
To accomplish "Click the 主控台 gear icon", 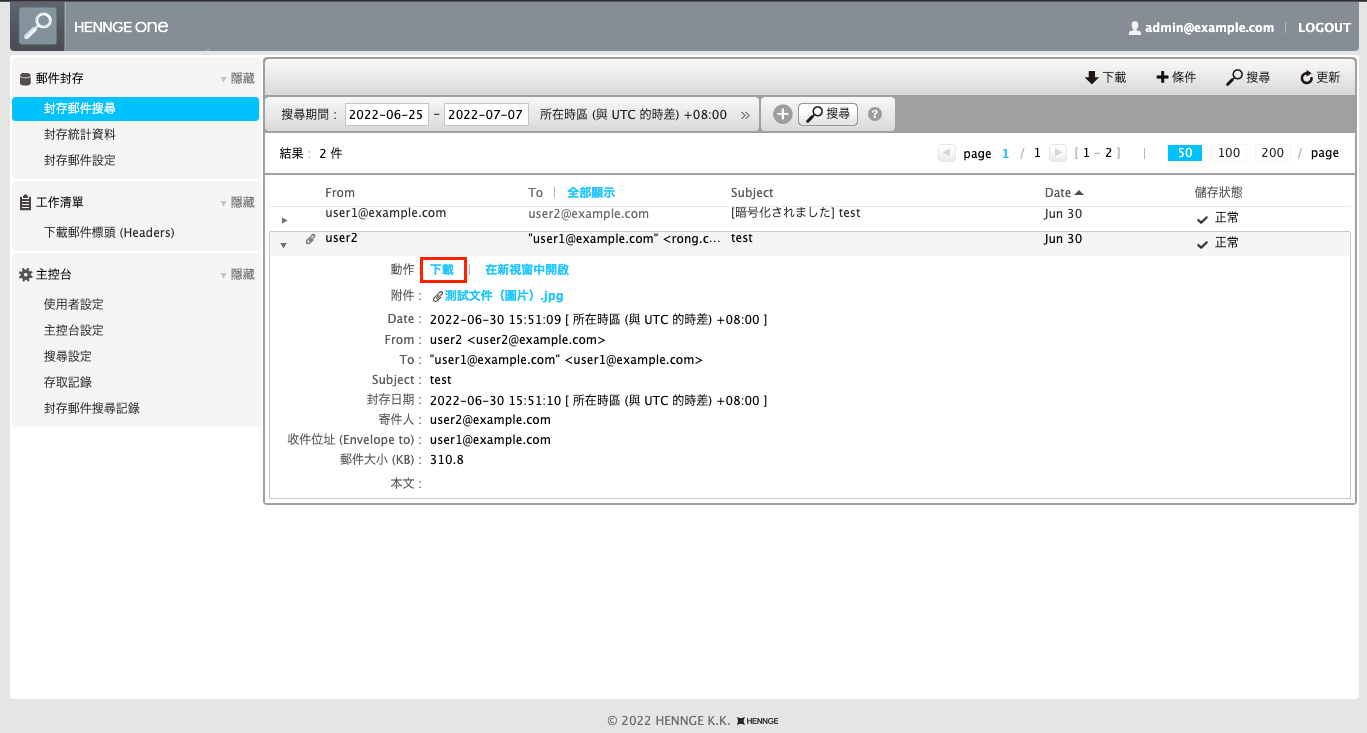I will (25, 274).
